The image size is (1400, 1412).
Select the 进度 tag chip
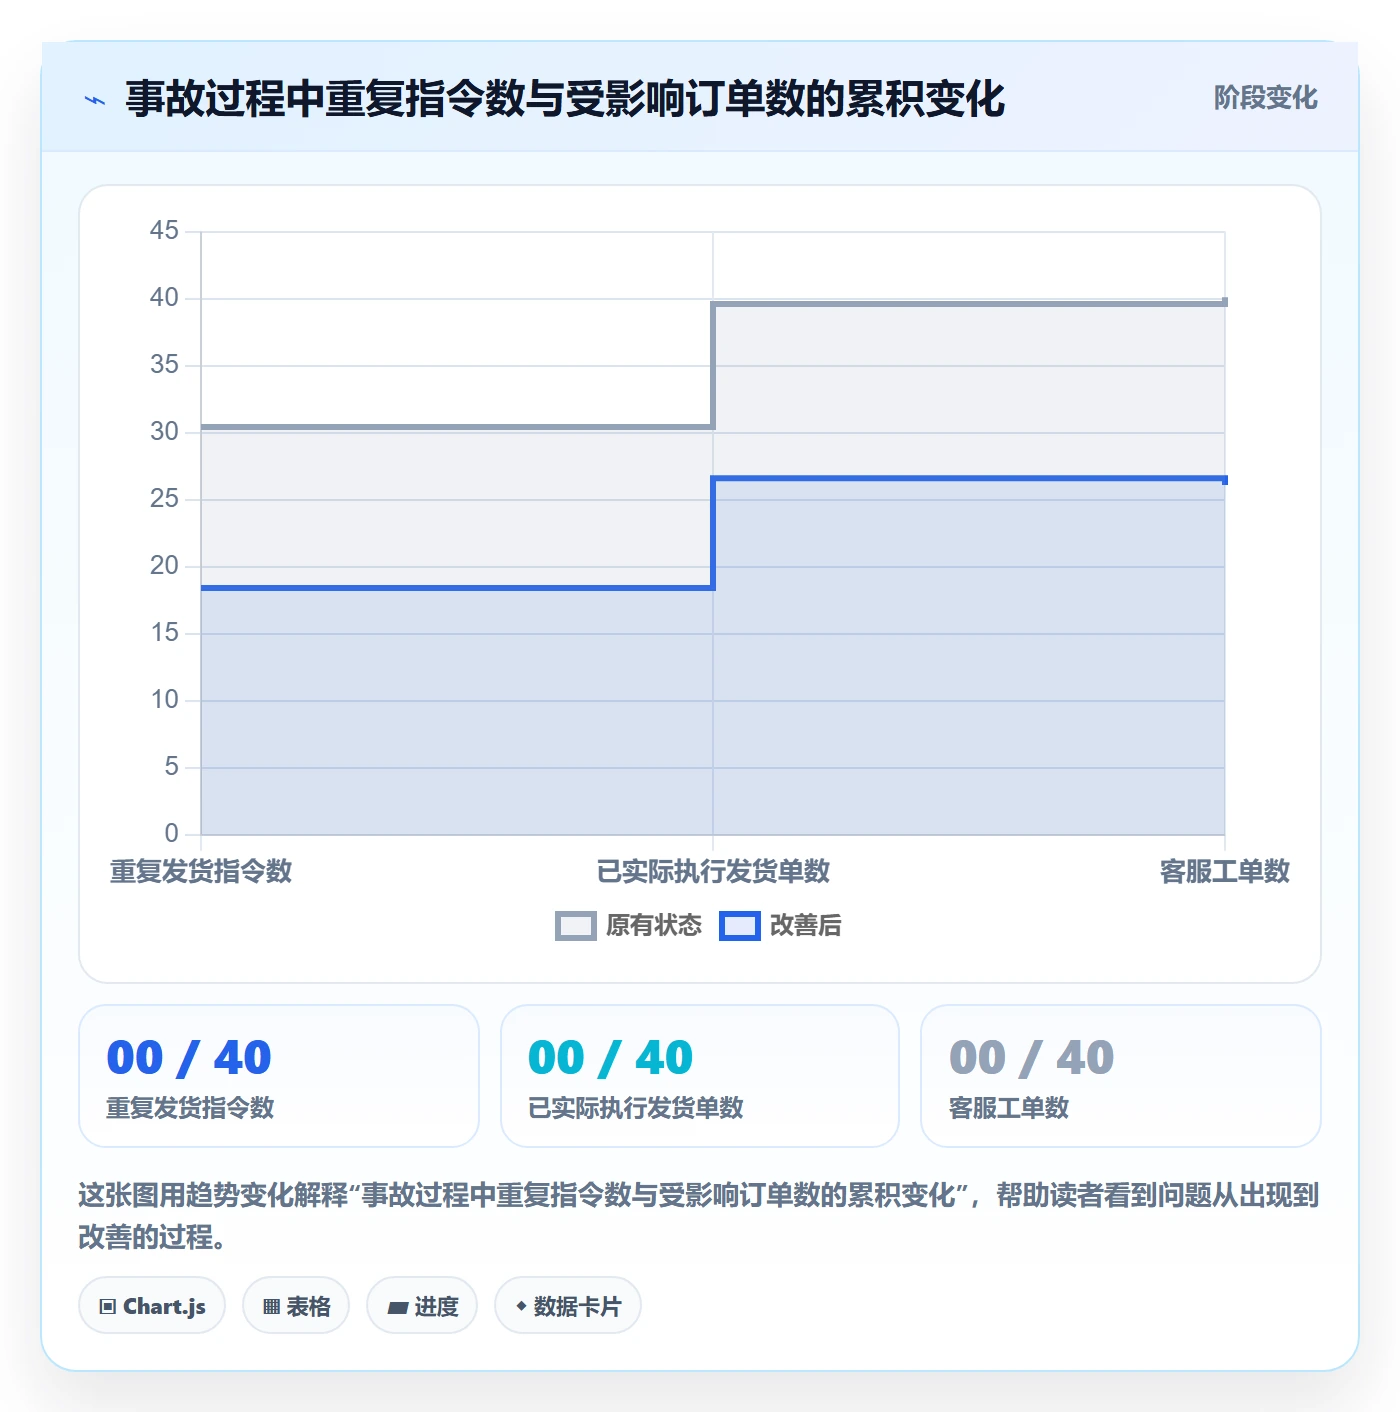[422, 1305]
